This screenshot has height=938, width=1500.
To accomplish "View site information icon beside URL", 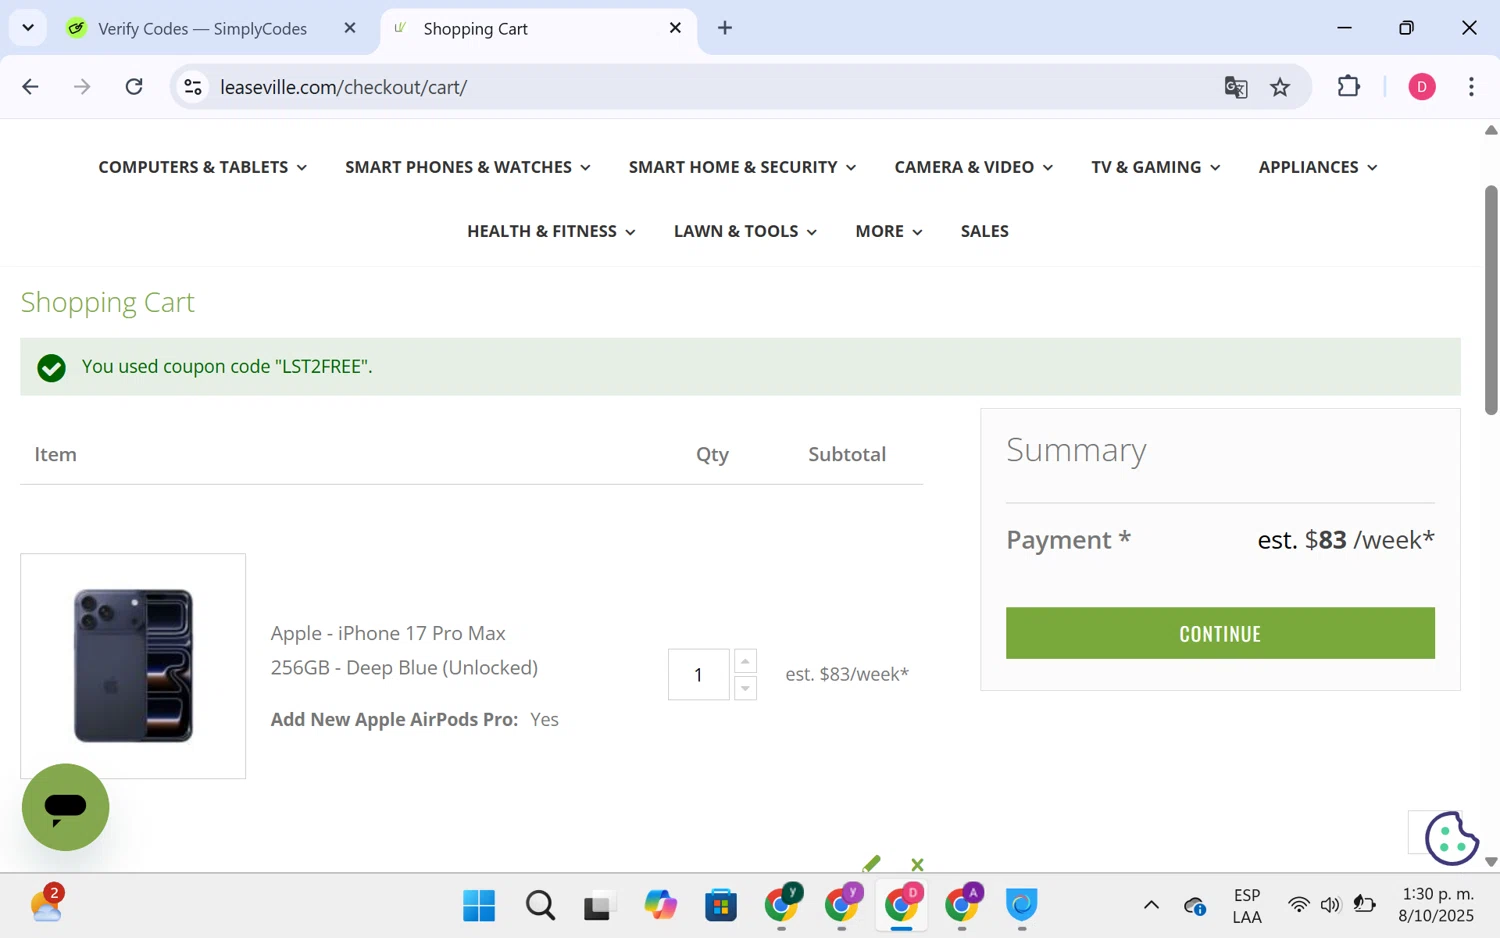I will coord(193,87).
